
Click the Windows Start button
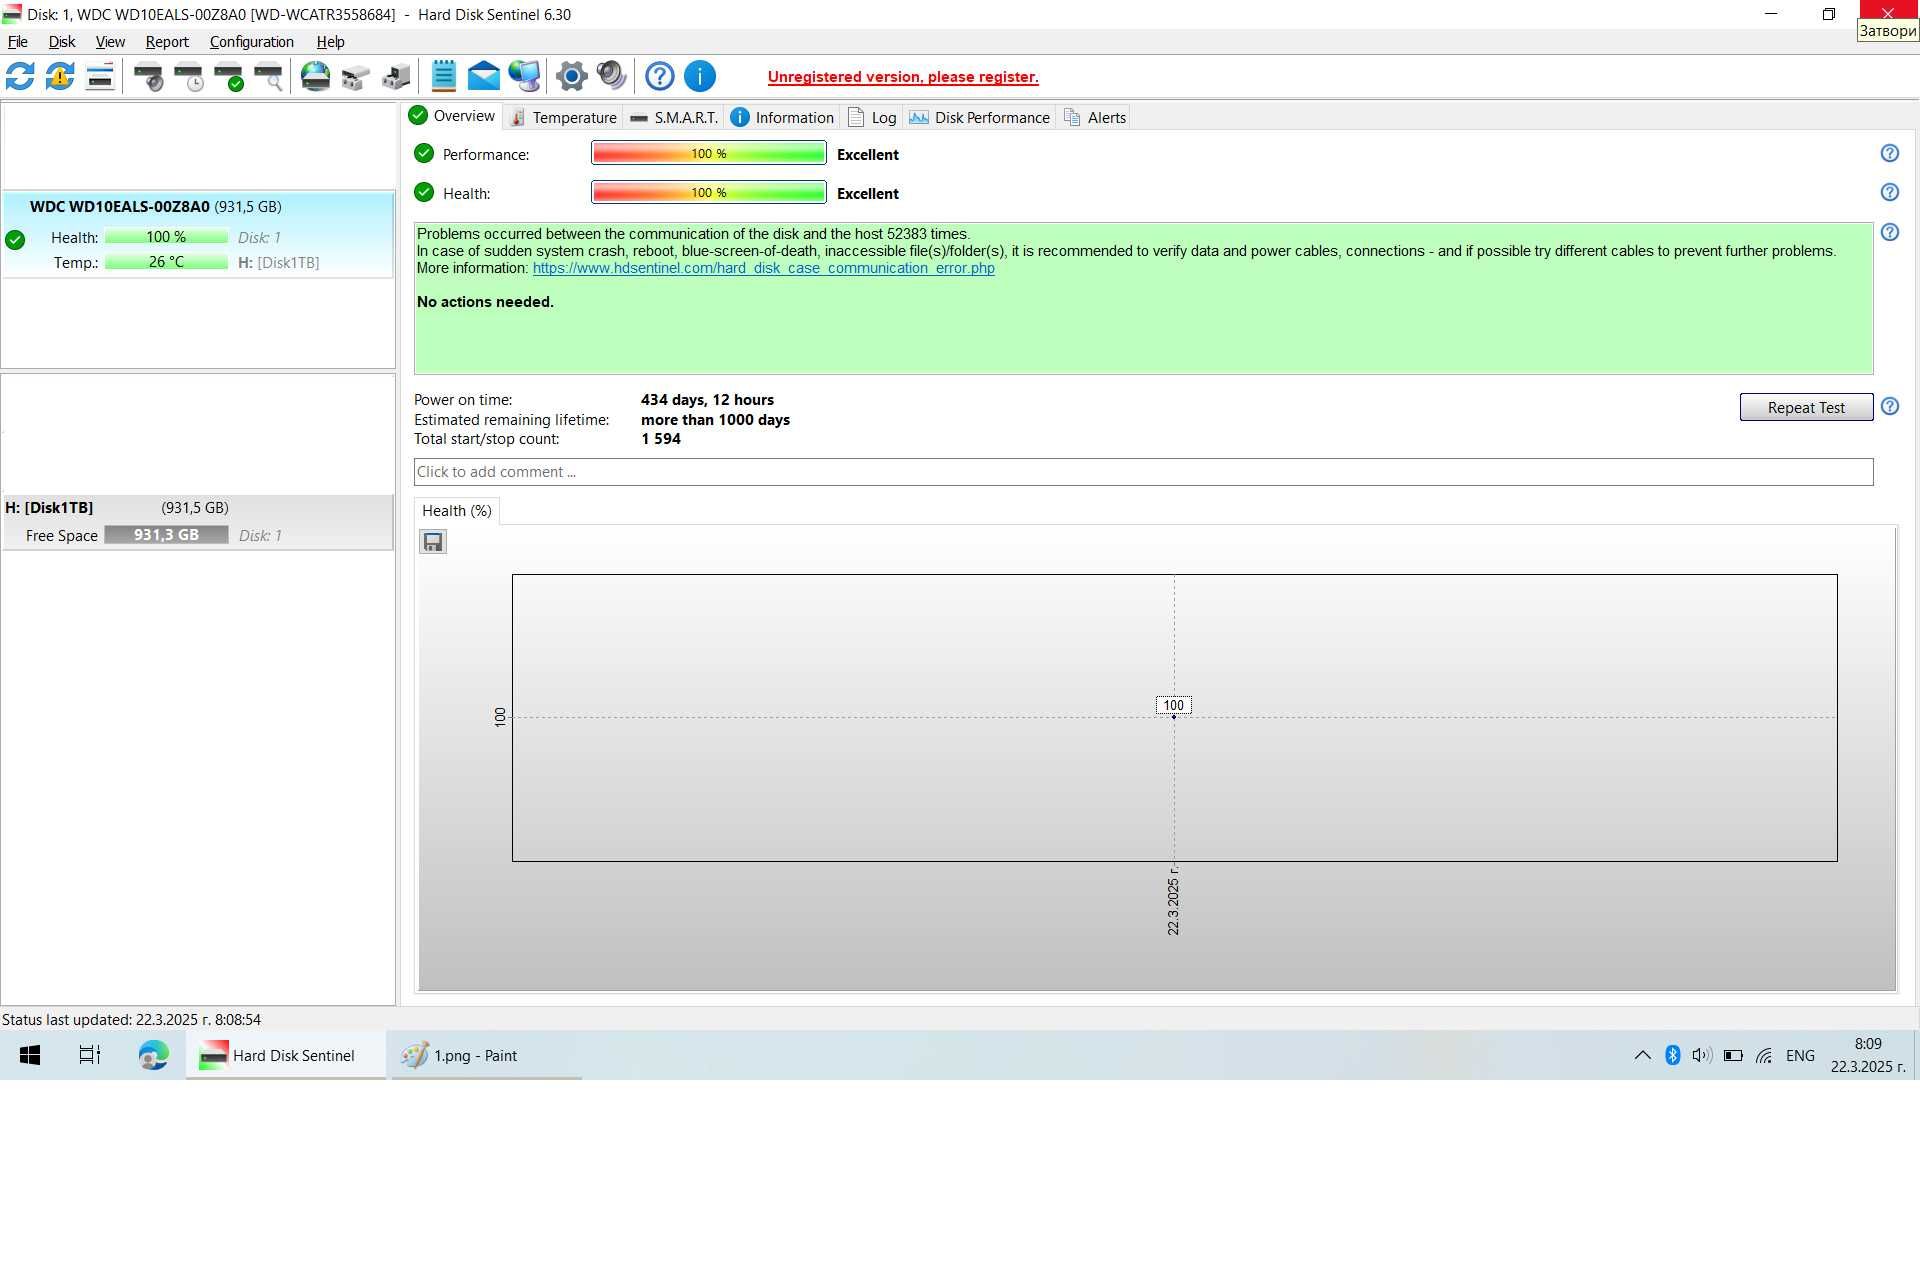pyautogui.click(x=30, y=1055)
